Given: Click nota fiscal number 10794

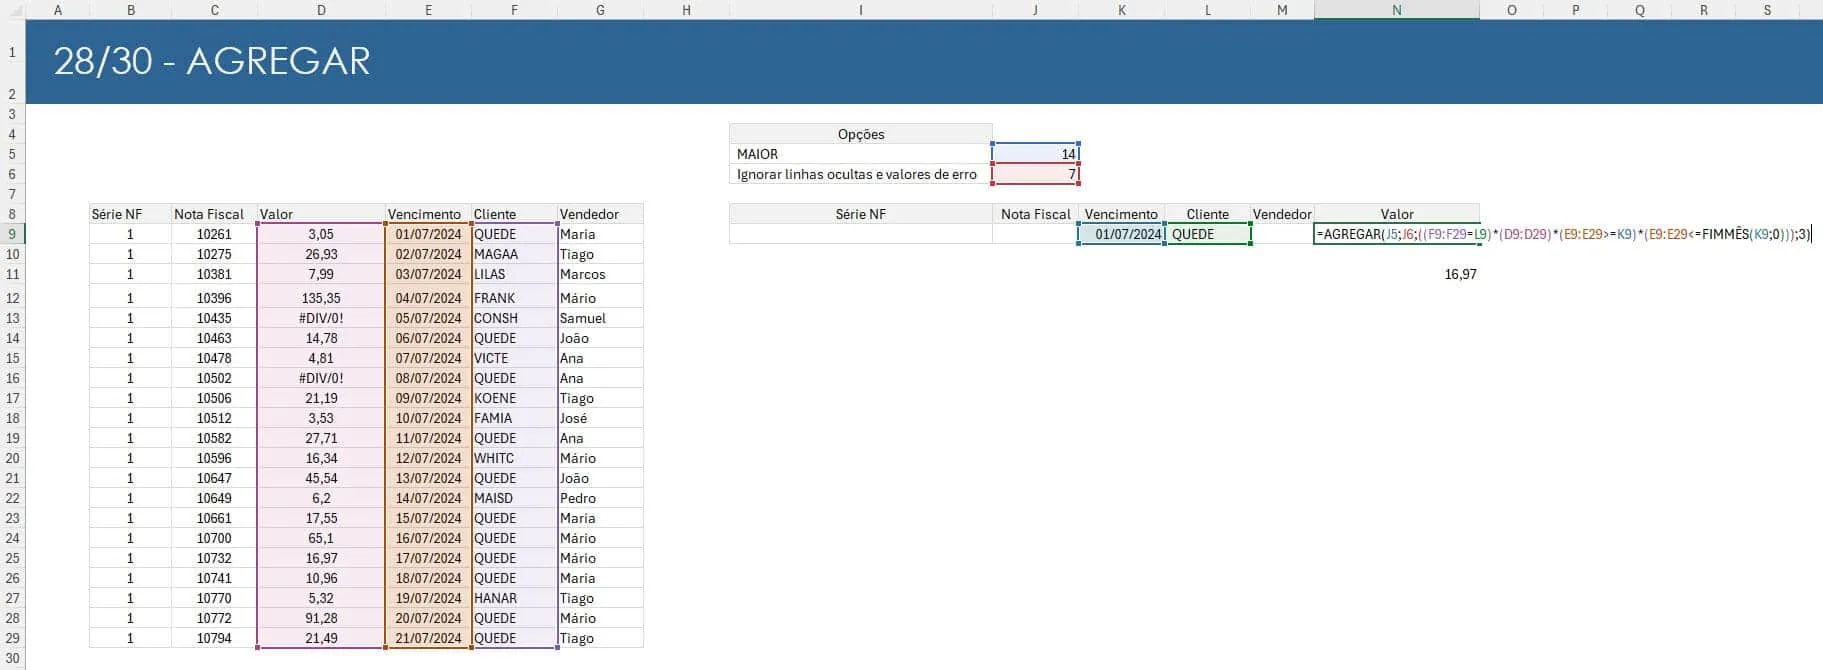Looking at the screenshot, I should coord(214,638).
